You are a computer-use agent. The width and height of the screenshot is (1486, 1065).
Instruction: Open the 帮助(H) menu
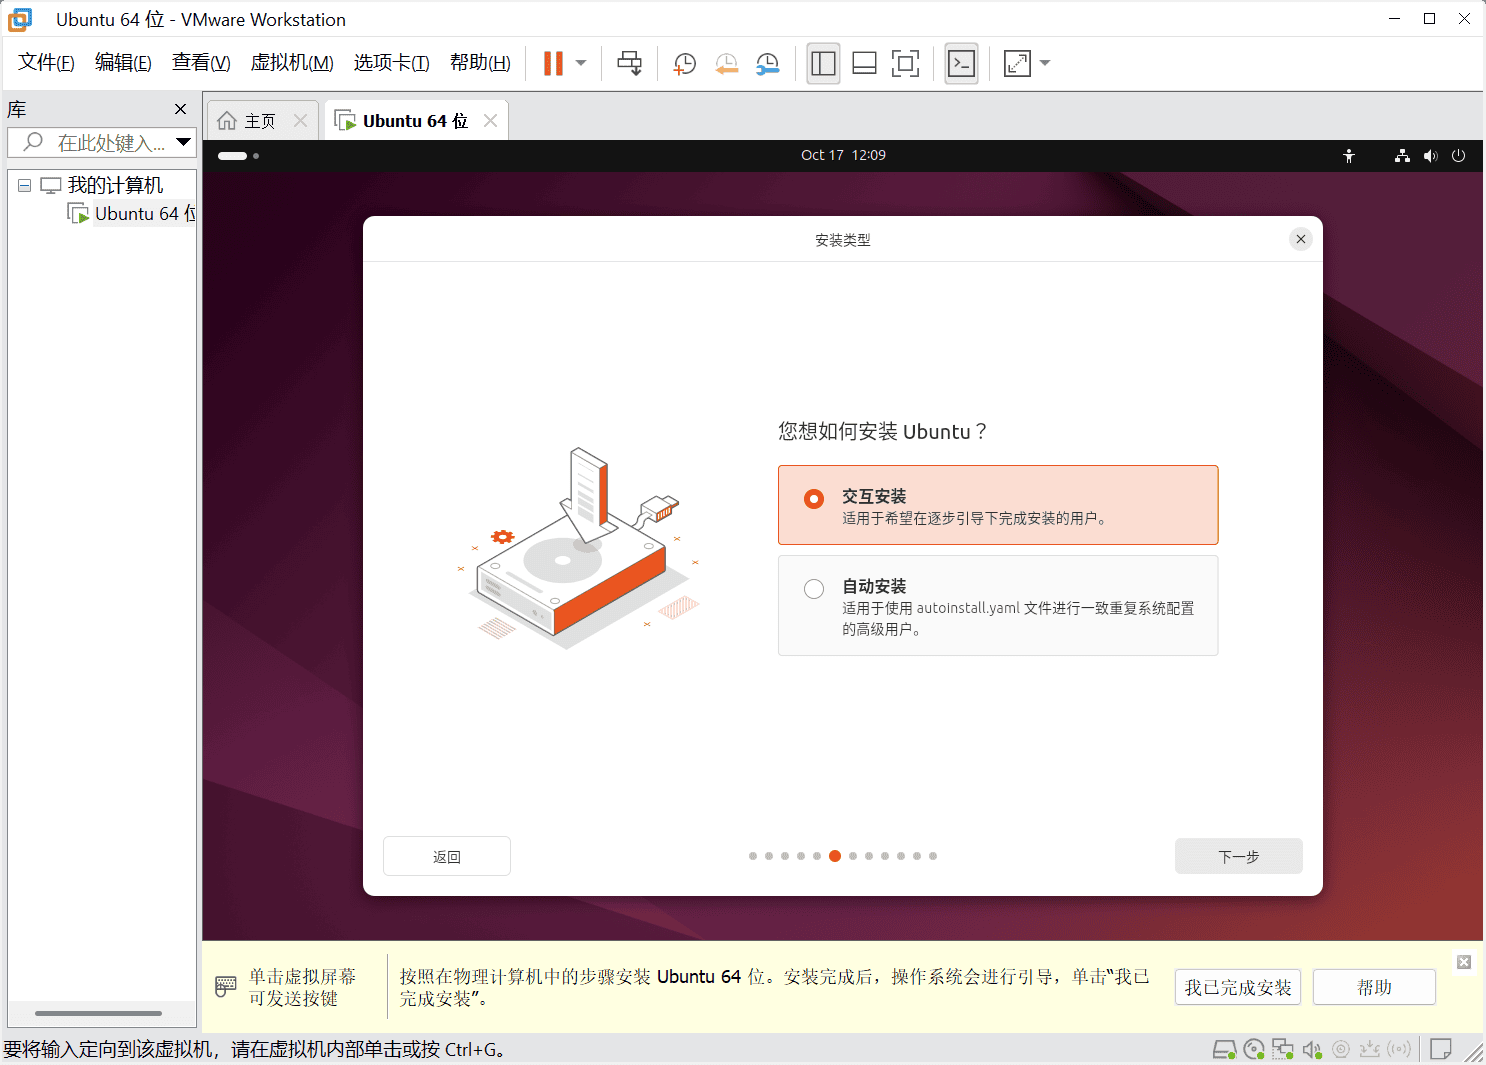(480, 63)
